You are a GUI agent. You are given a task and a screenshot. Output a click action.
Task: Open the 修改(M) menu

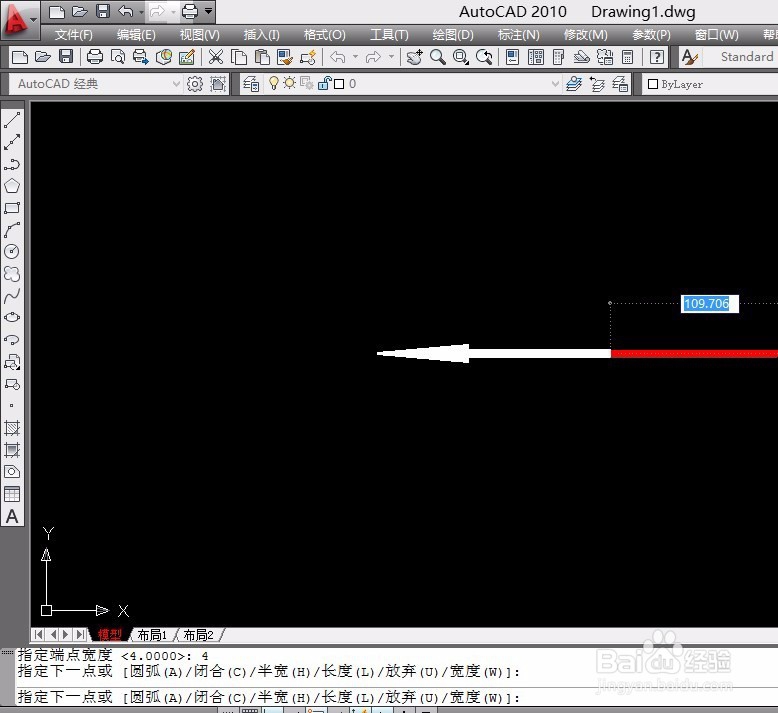pyautogui.click(x=585, y=35)
